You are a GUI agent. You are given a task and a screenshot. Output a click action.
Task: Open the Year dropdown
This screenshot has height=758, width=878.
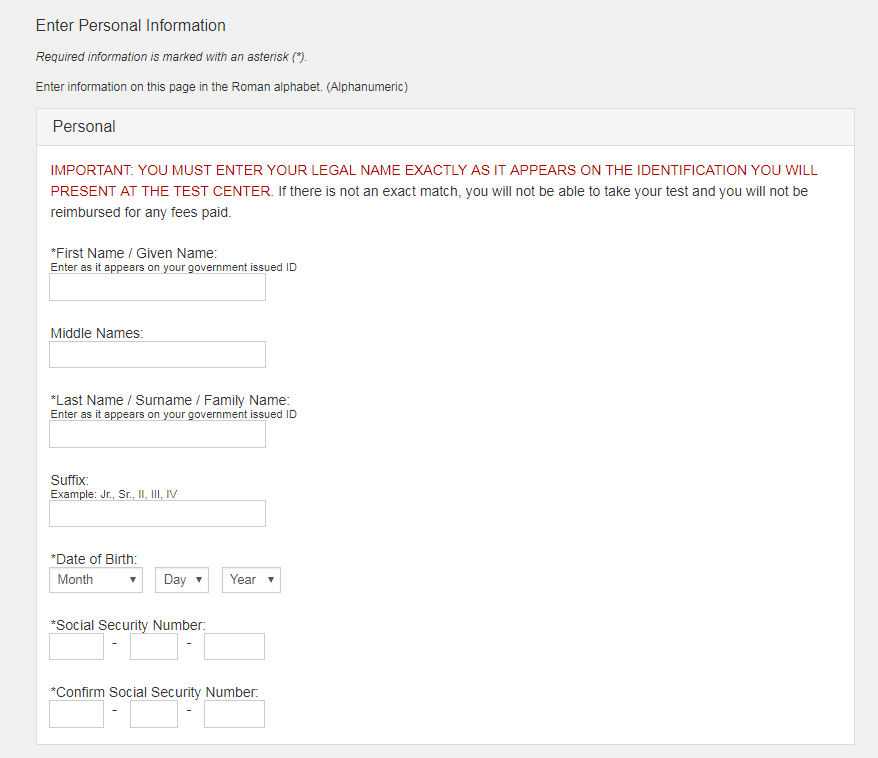[251, 580]
